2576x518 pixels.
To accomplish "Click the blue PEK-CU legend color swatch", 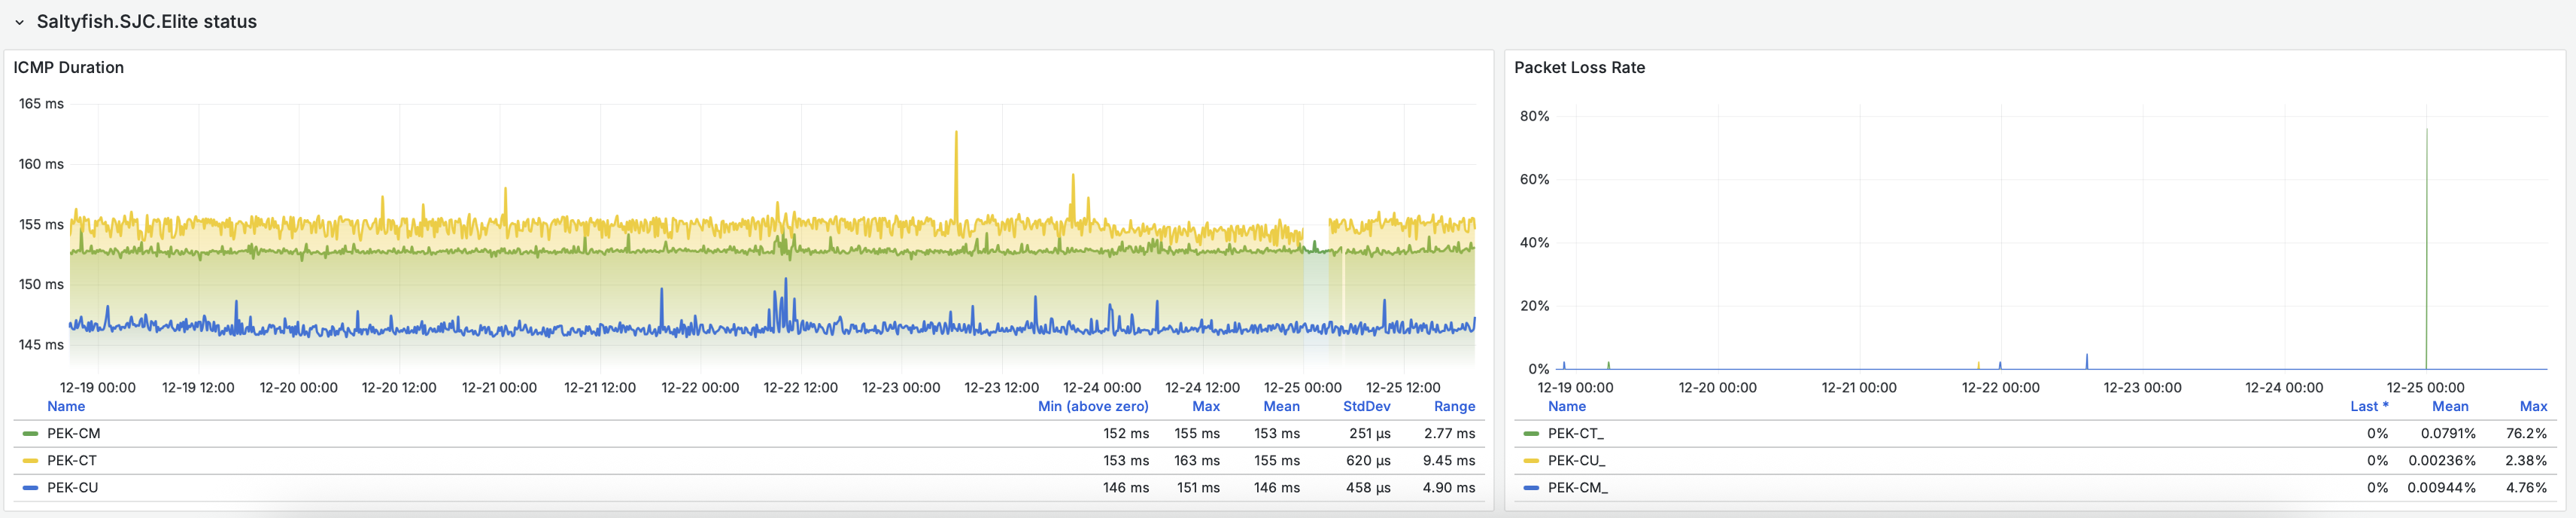I will [x=30, y=487].
